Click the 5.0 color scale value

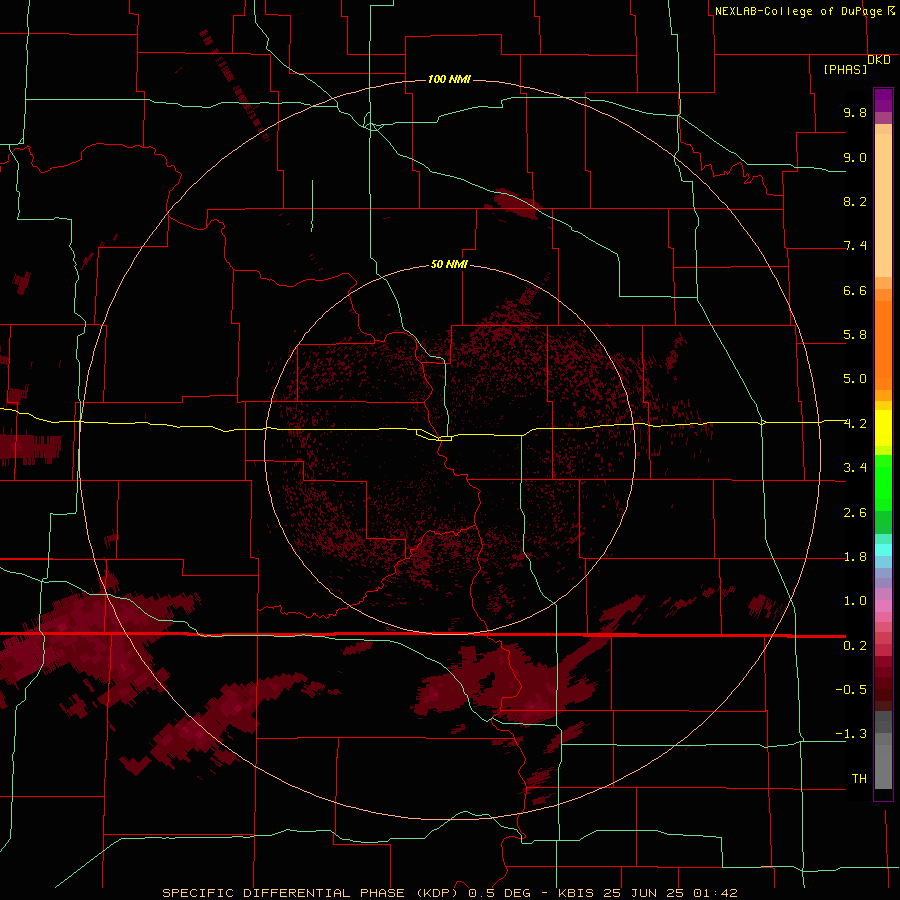[x=855, y=379]
